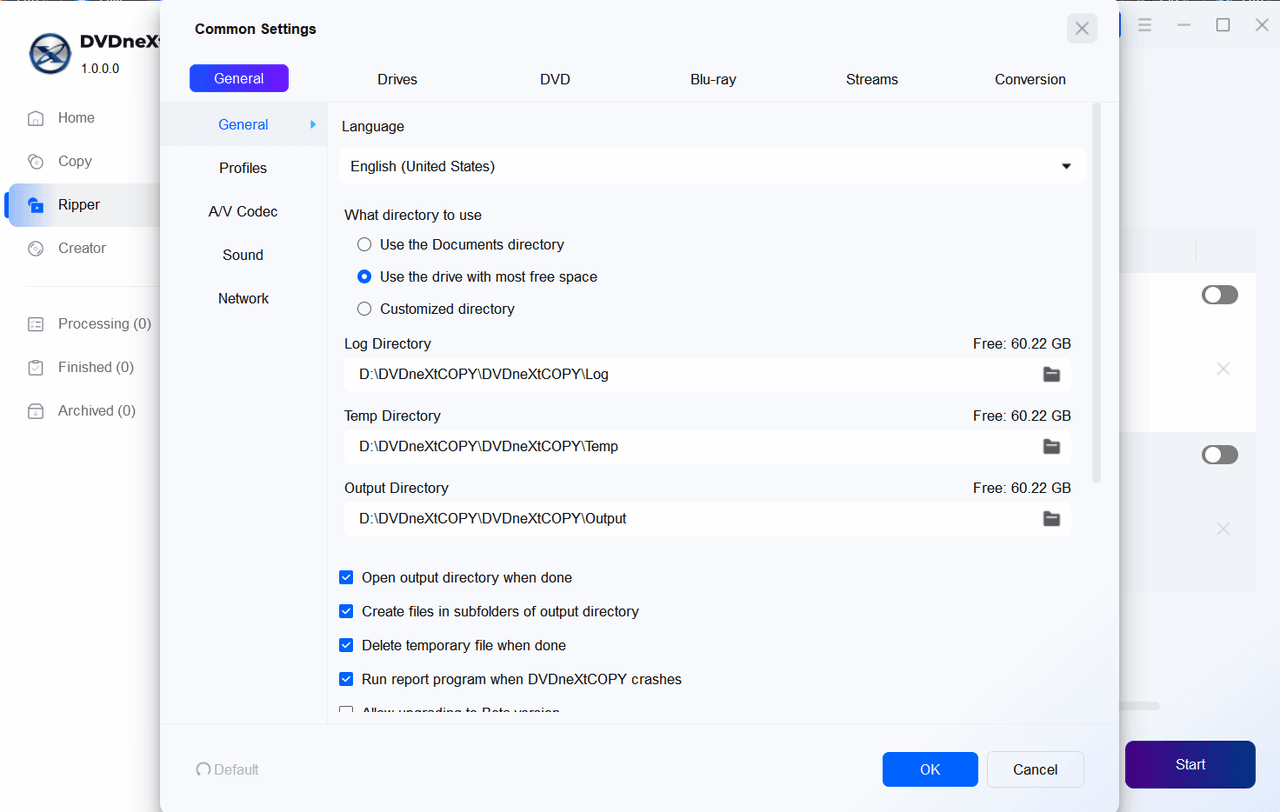
Task: Browse folder for Output Directory
Action: point(1051,518)
